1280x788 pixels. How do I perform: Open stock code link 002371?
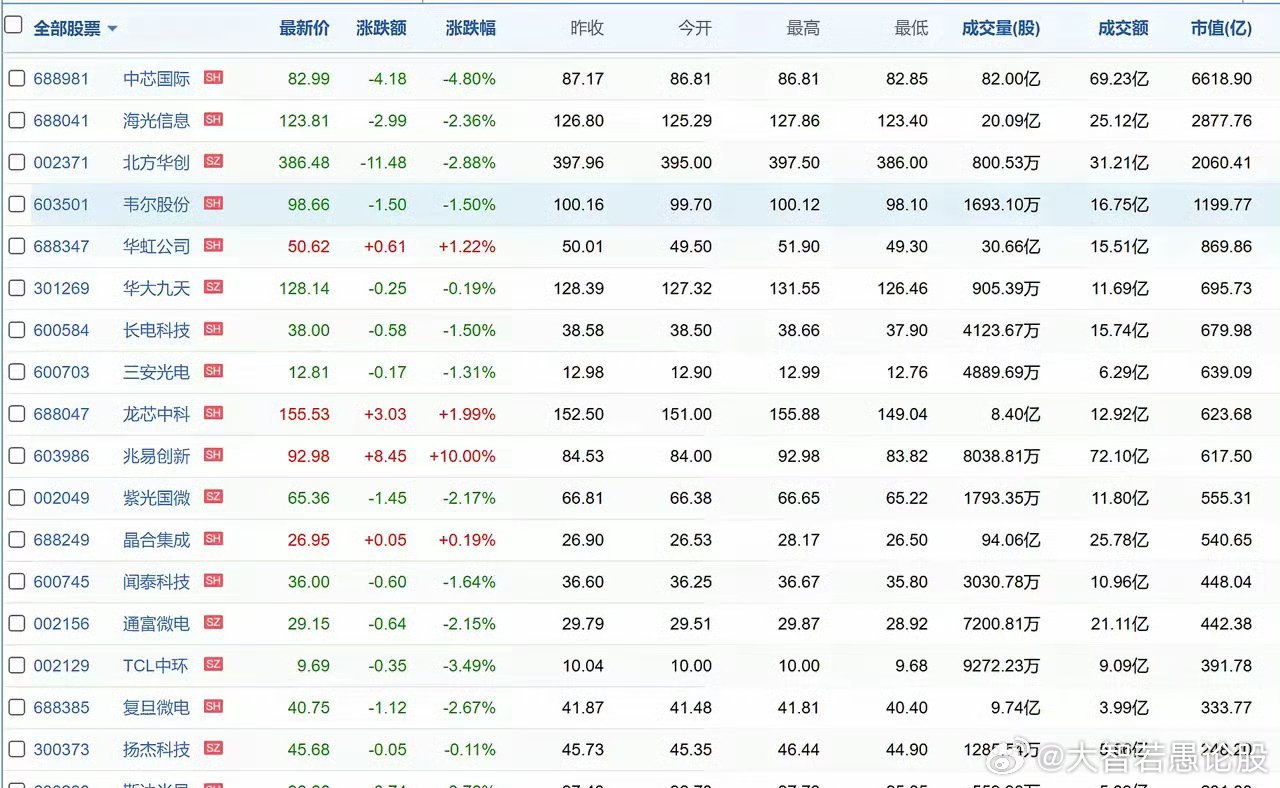61,163
